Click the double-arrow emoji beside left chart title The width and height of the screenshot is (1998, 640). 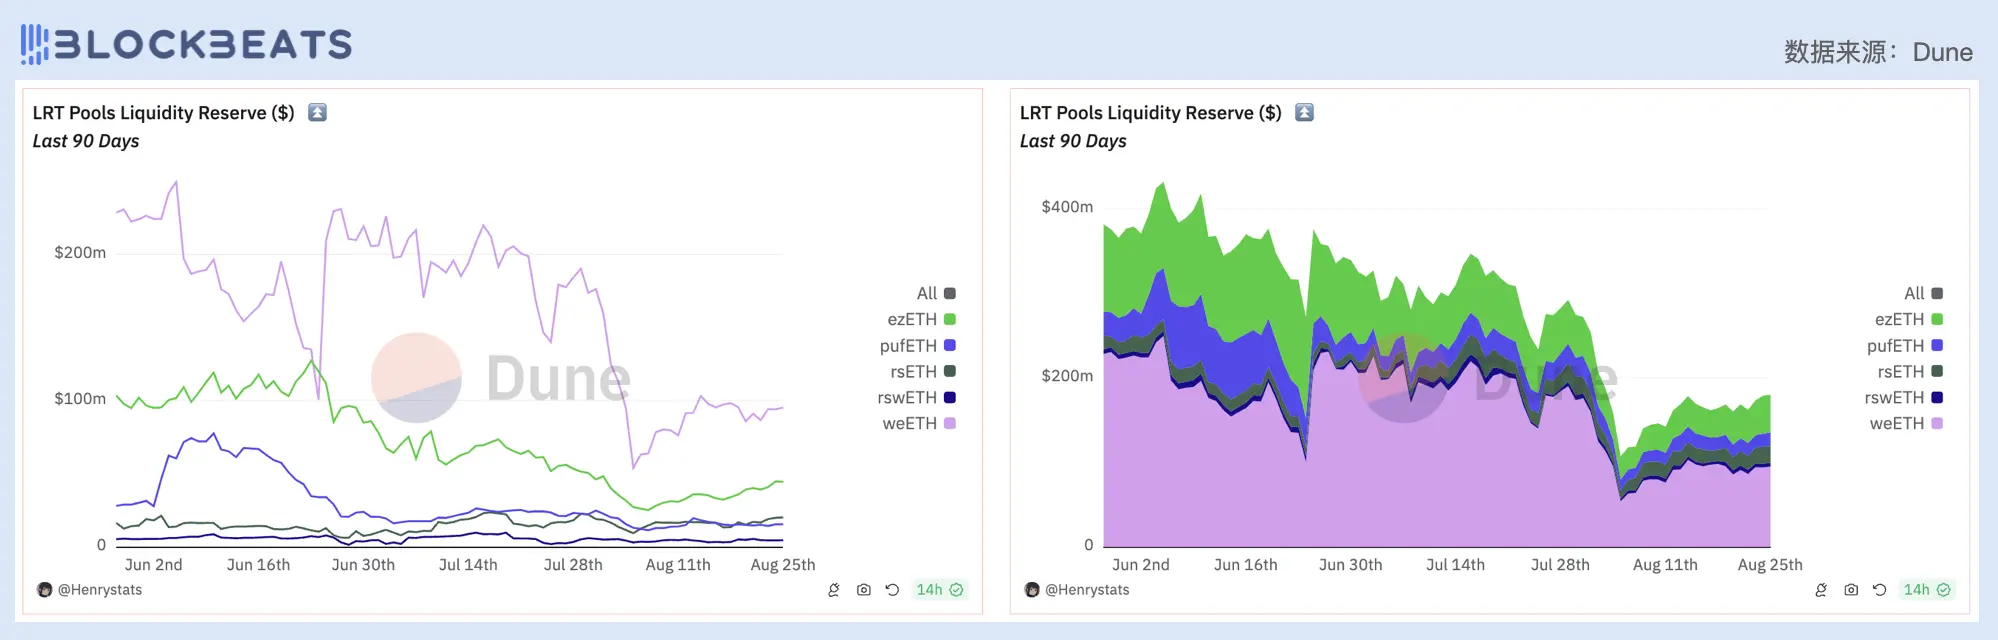point(317,112)
